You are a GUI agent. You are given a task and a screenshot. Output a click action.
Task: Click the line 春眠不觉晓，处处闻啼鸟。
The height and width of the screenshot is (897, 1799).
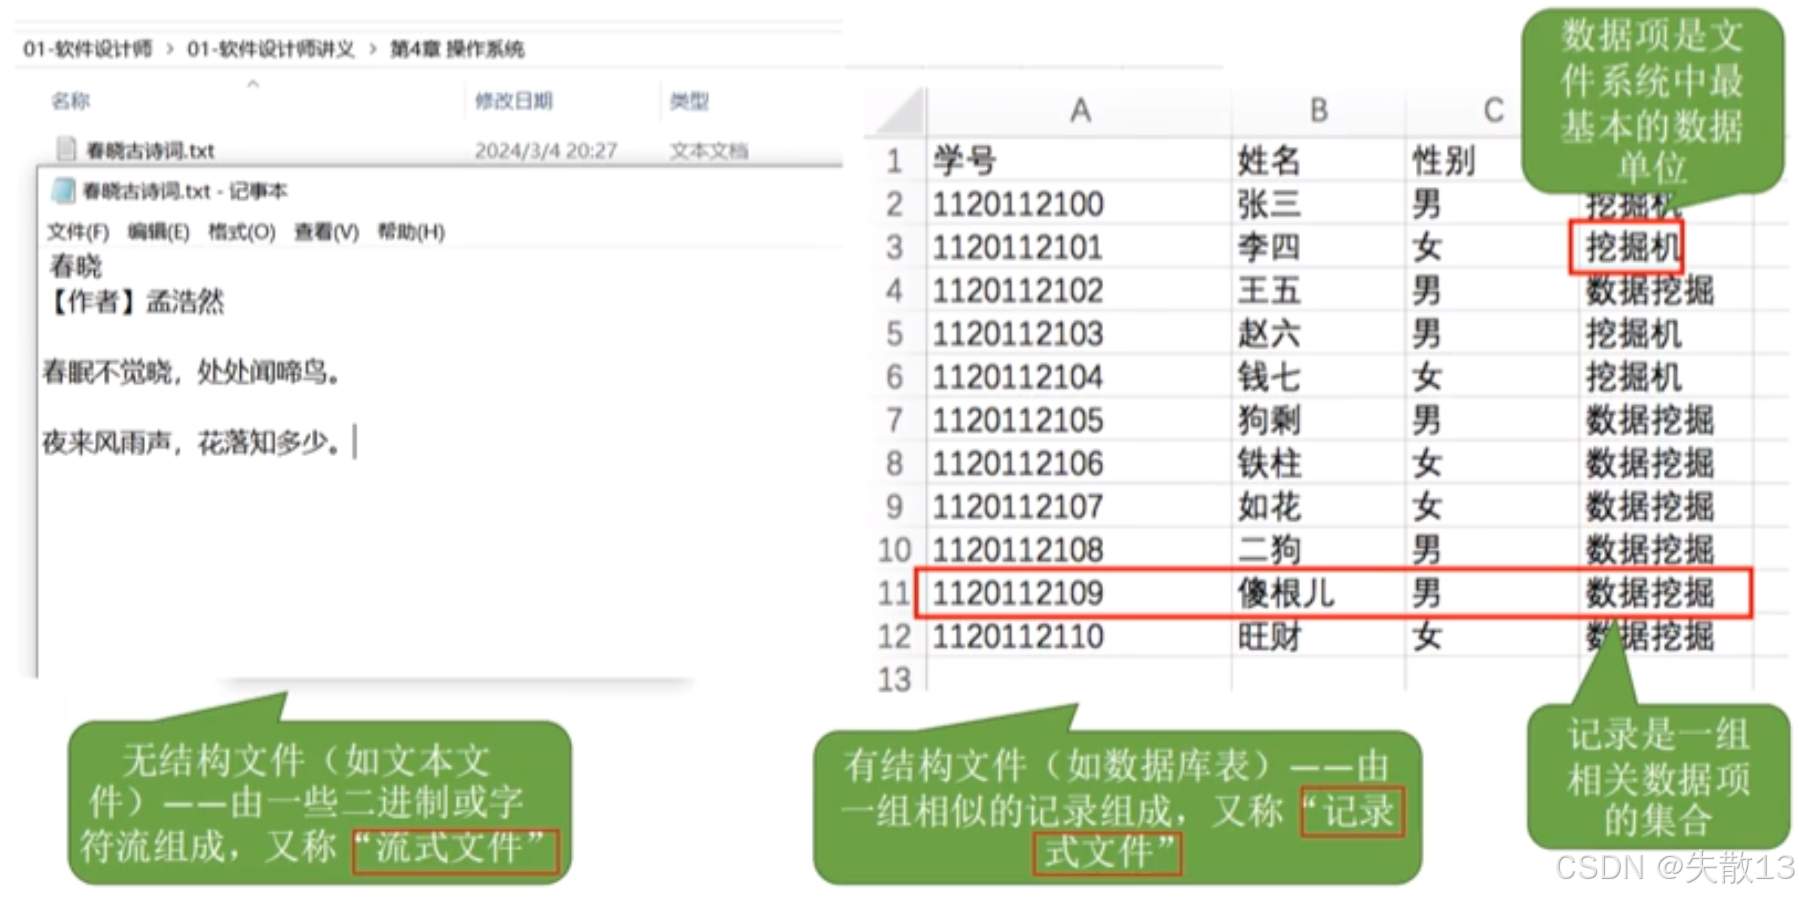(x=193, y=373)
